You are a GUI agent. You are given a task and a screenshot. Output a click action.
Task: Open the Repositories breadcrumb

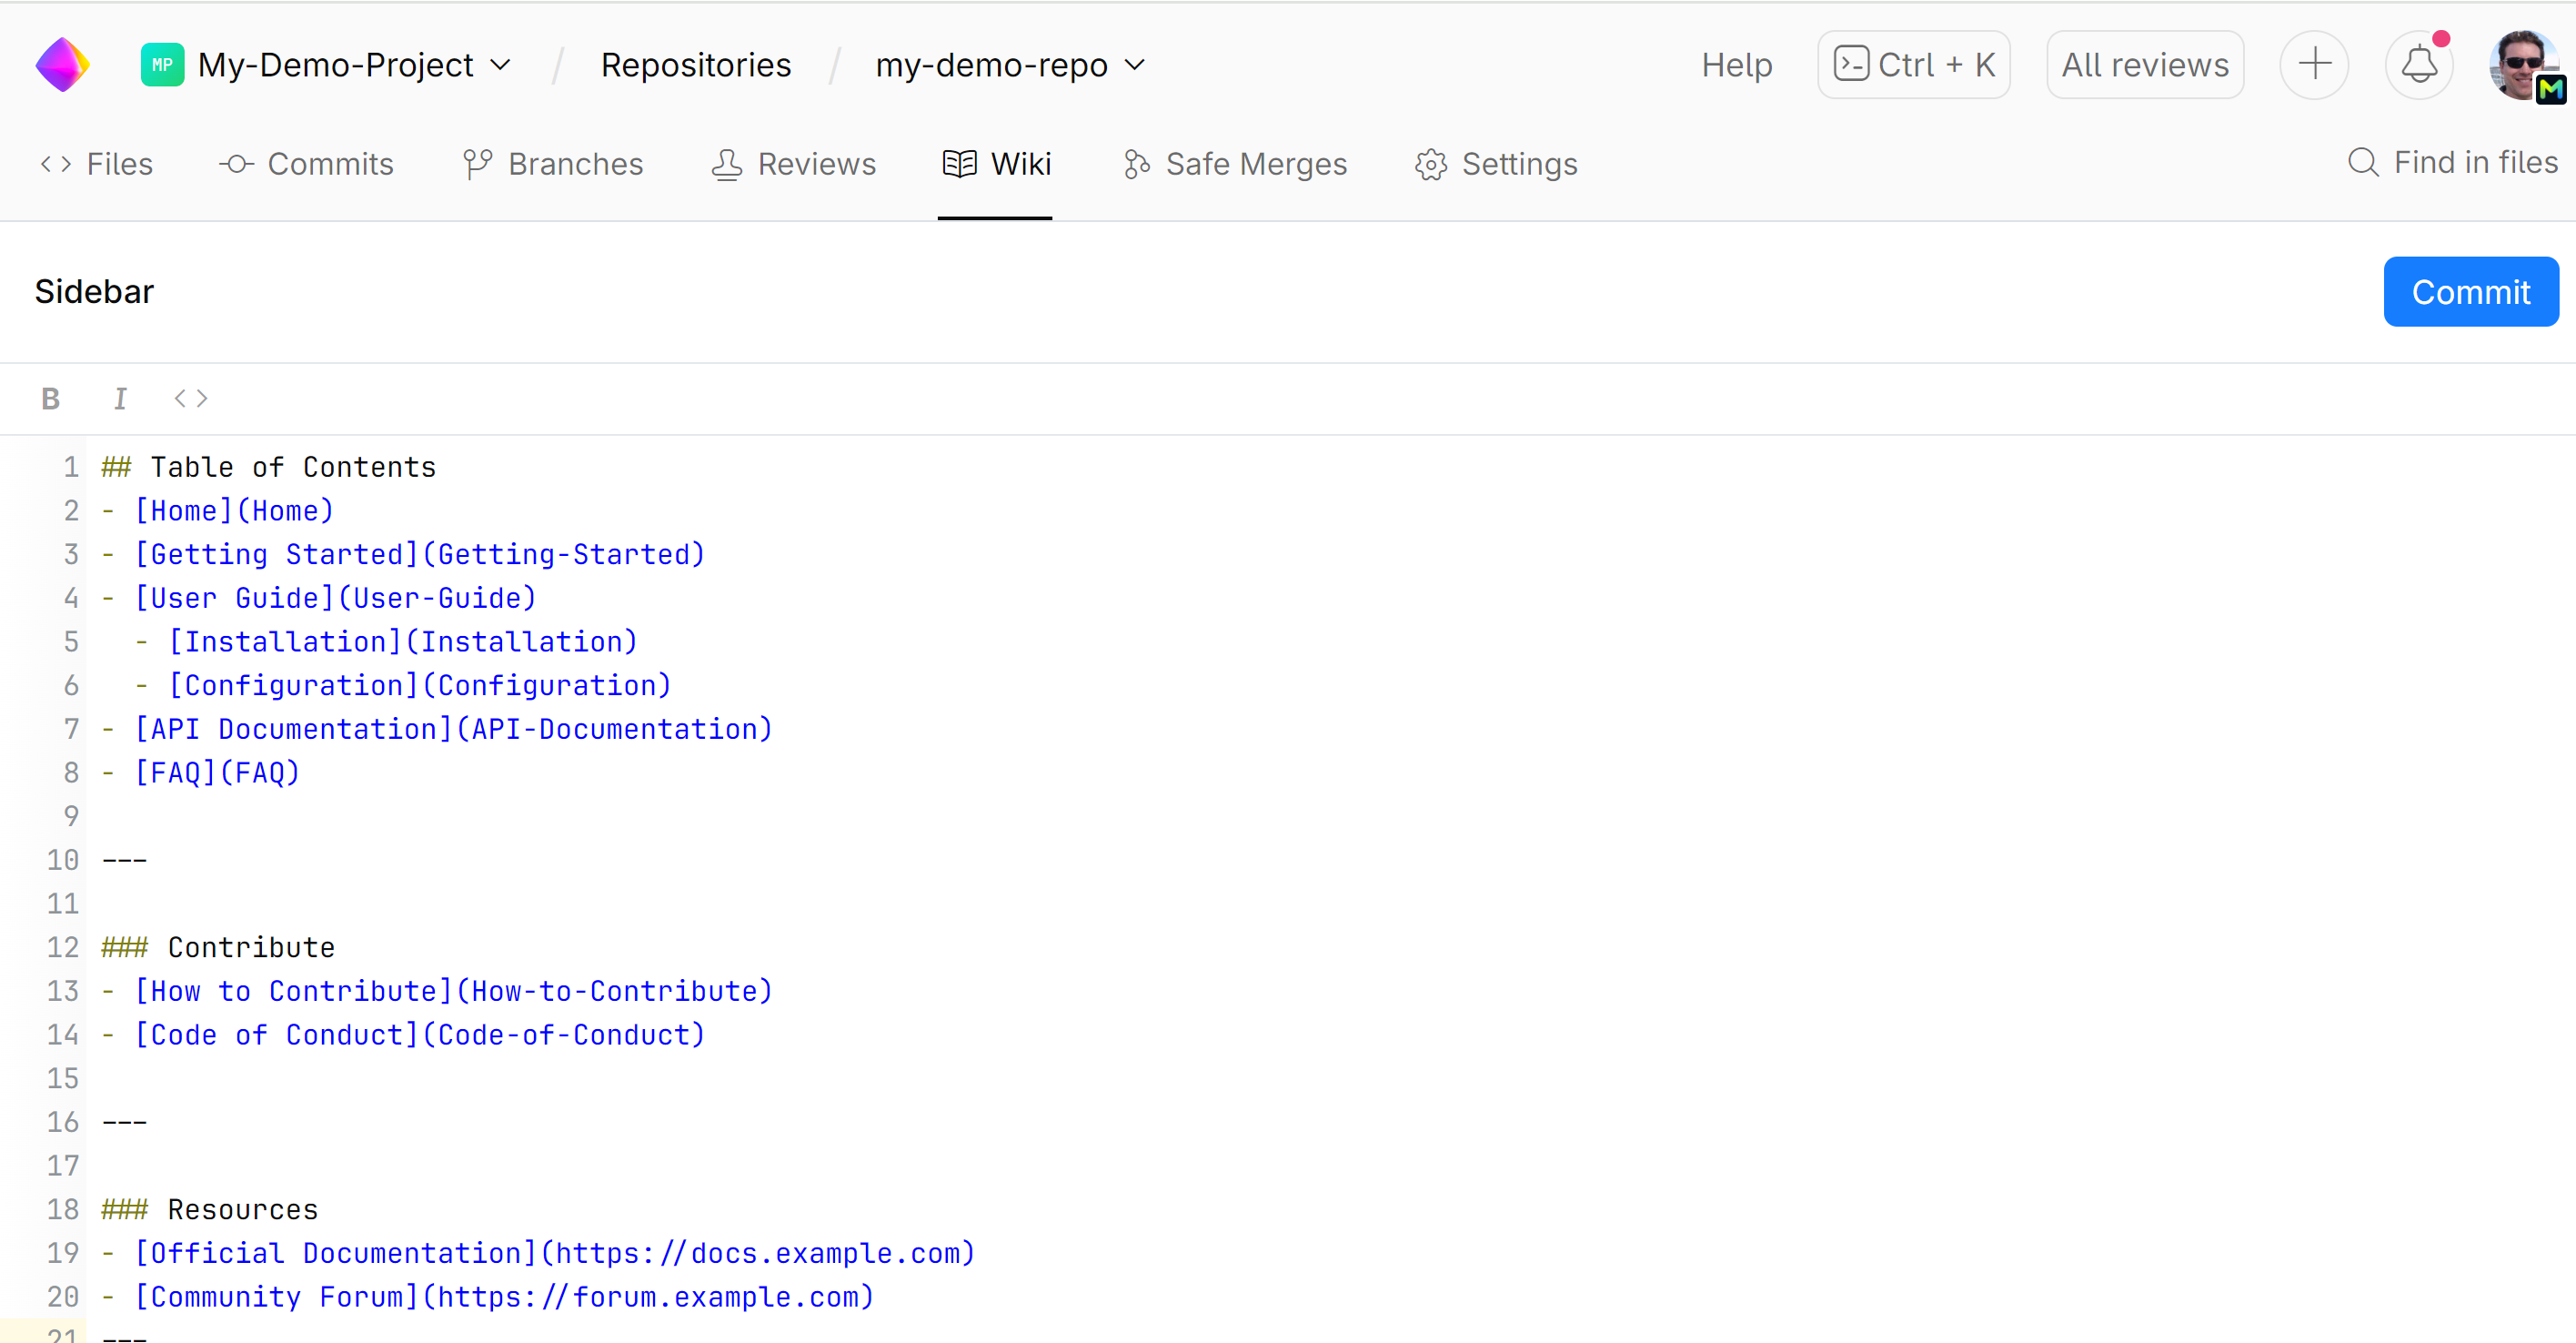[696, 64]
